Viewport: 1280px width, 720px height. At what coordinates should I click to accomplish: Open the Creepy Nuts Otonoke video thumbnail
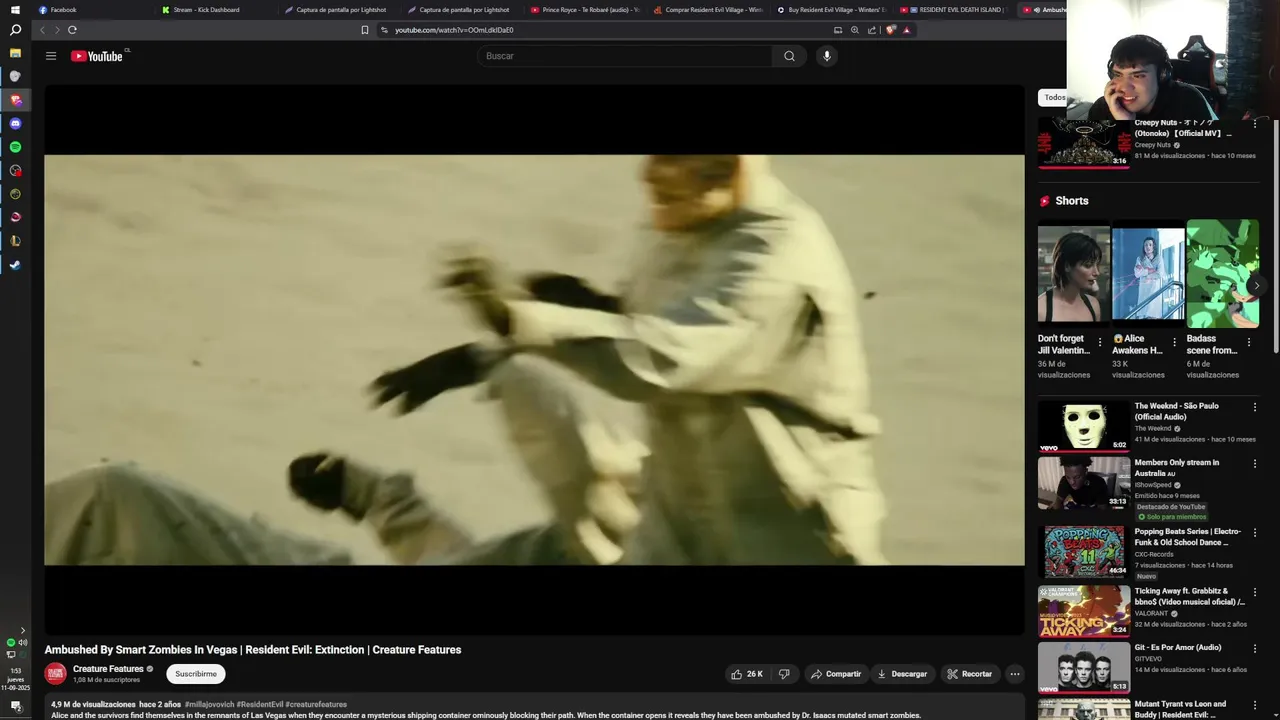click(x=1084, y=142)
